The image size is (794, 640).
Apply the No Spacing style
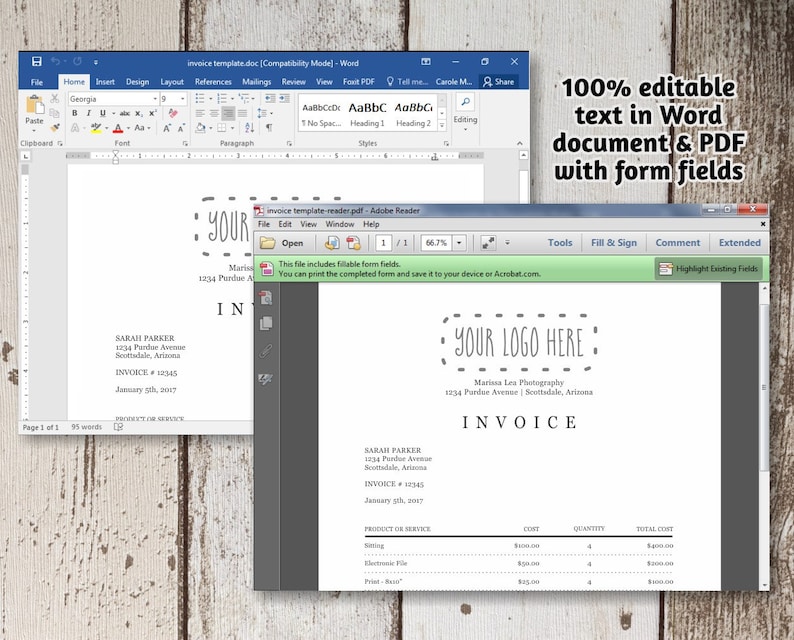[321, 115]
